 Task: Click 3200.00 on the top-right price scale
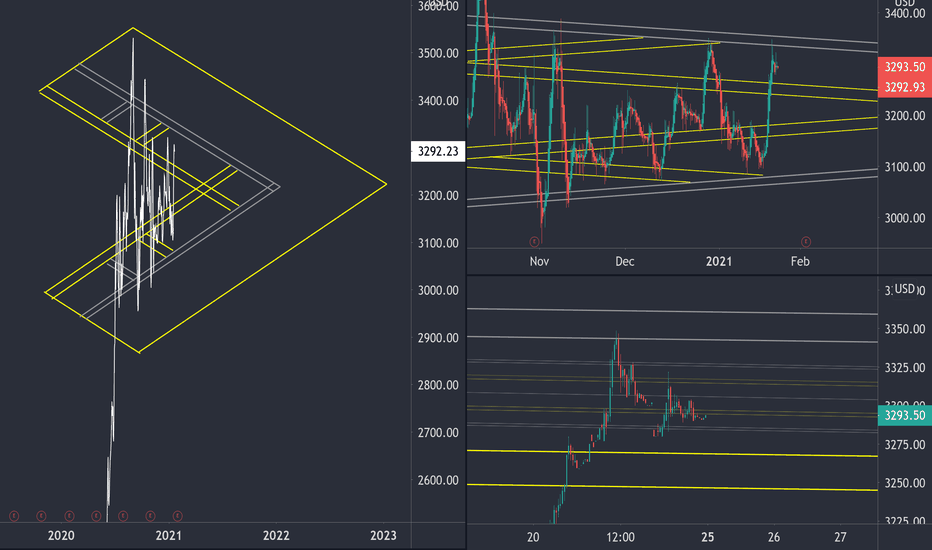tap(905, 116)
